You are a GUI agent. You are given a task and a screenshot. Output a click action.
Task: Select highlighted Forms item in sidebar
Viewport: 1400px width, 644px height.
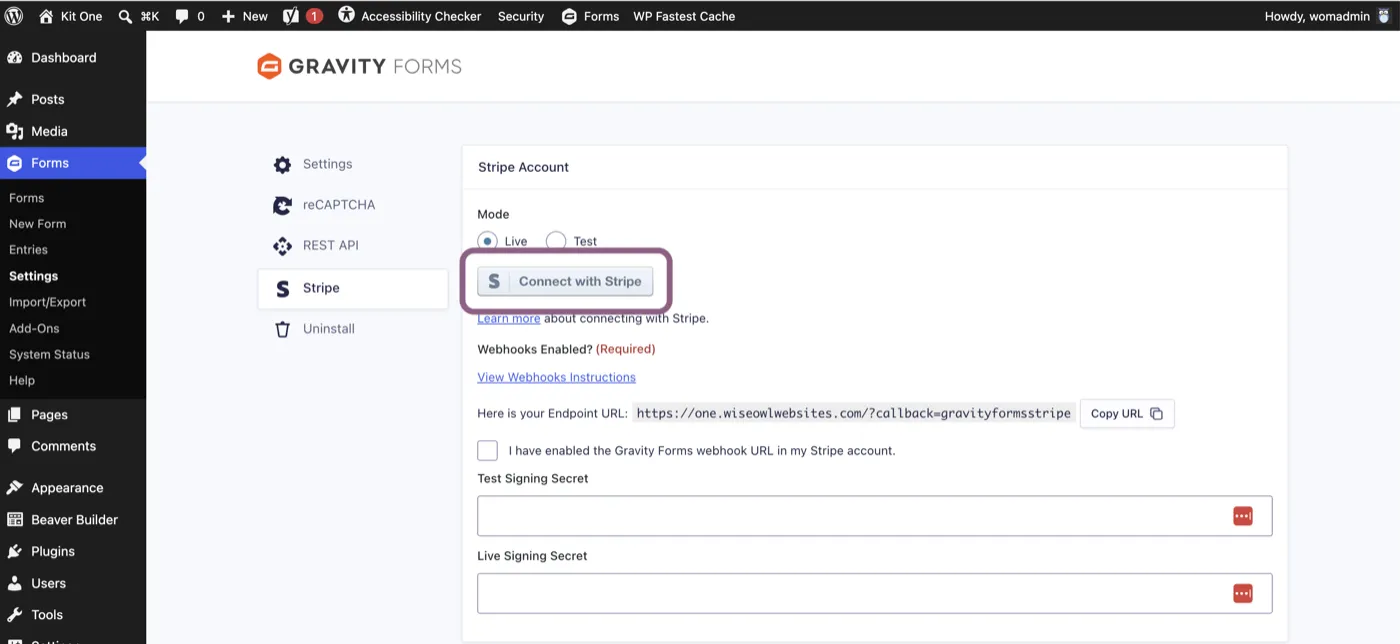[x=73, y=163]
